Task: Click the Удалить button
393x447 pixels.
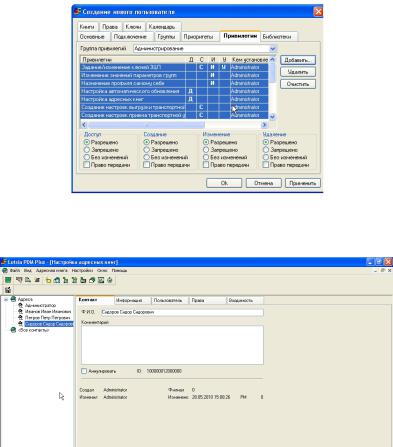Action: (x=298, y=72)
